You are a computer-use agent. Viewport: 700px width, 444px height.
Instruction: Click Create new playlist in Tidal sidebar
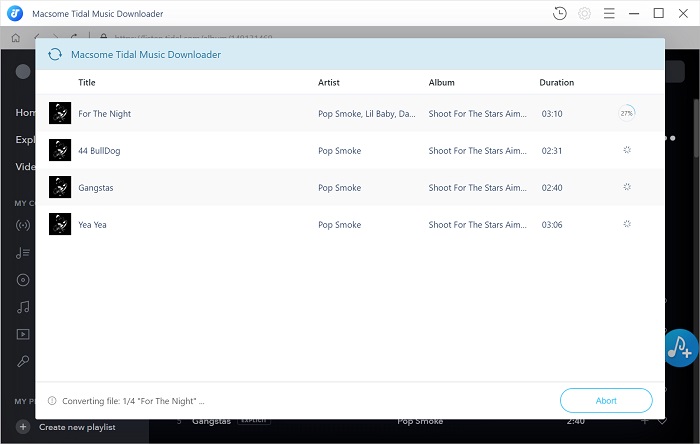(x=77, y=427)
